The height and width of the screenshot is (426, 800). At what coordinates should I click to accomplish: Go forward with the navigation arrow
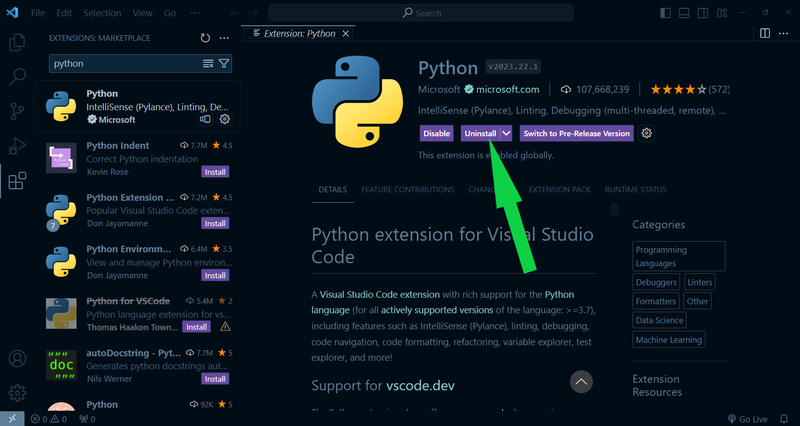click(x=253, y=13)
